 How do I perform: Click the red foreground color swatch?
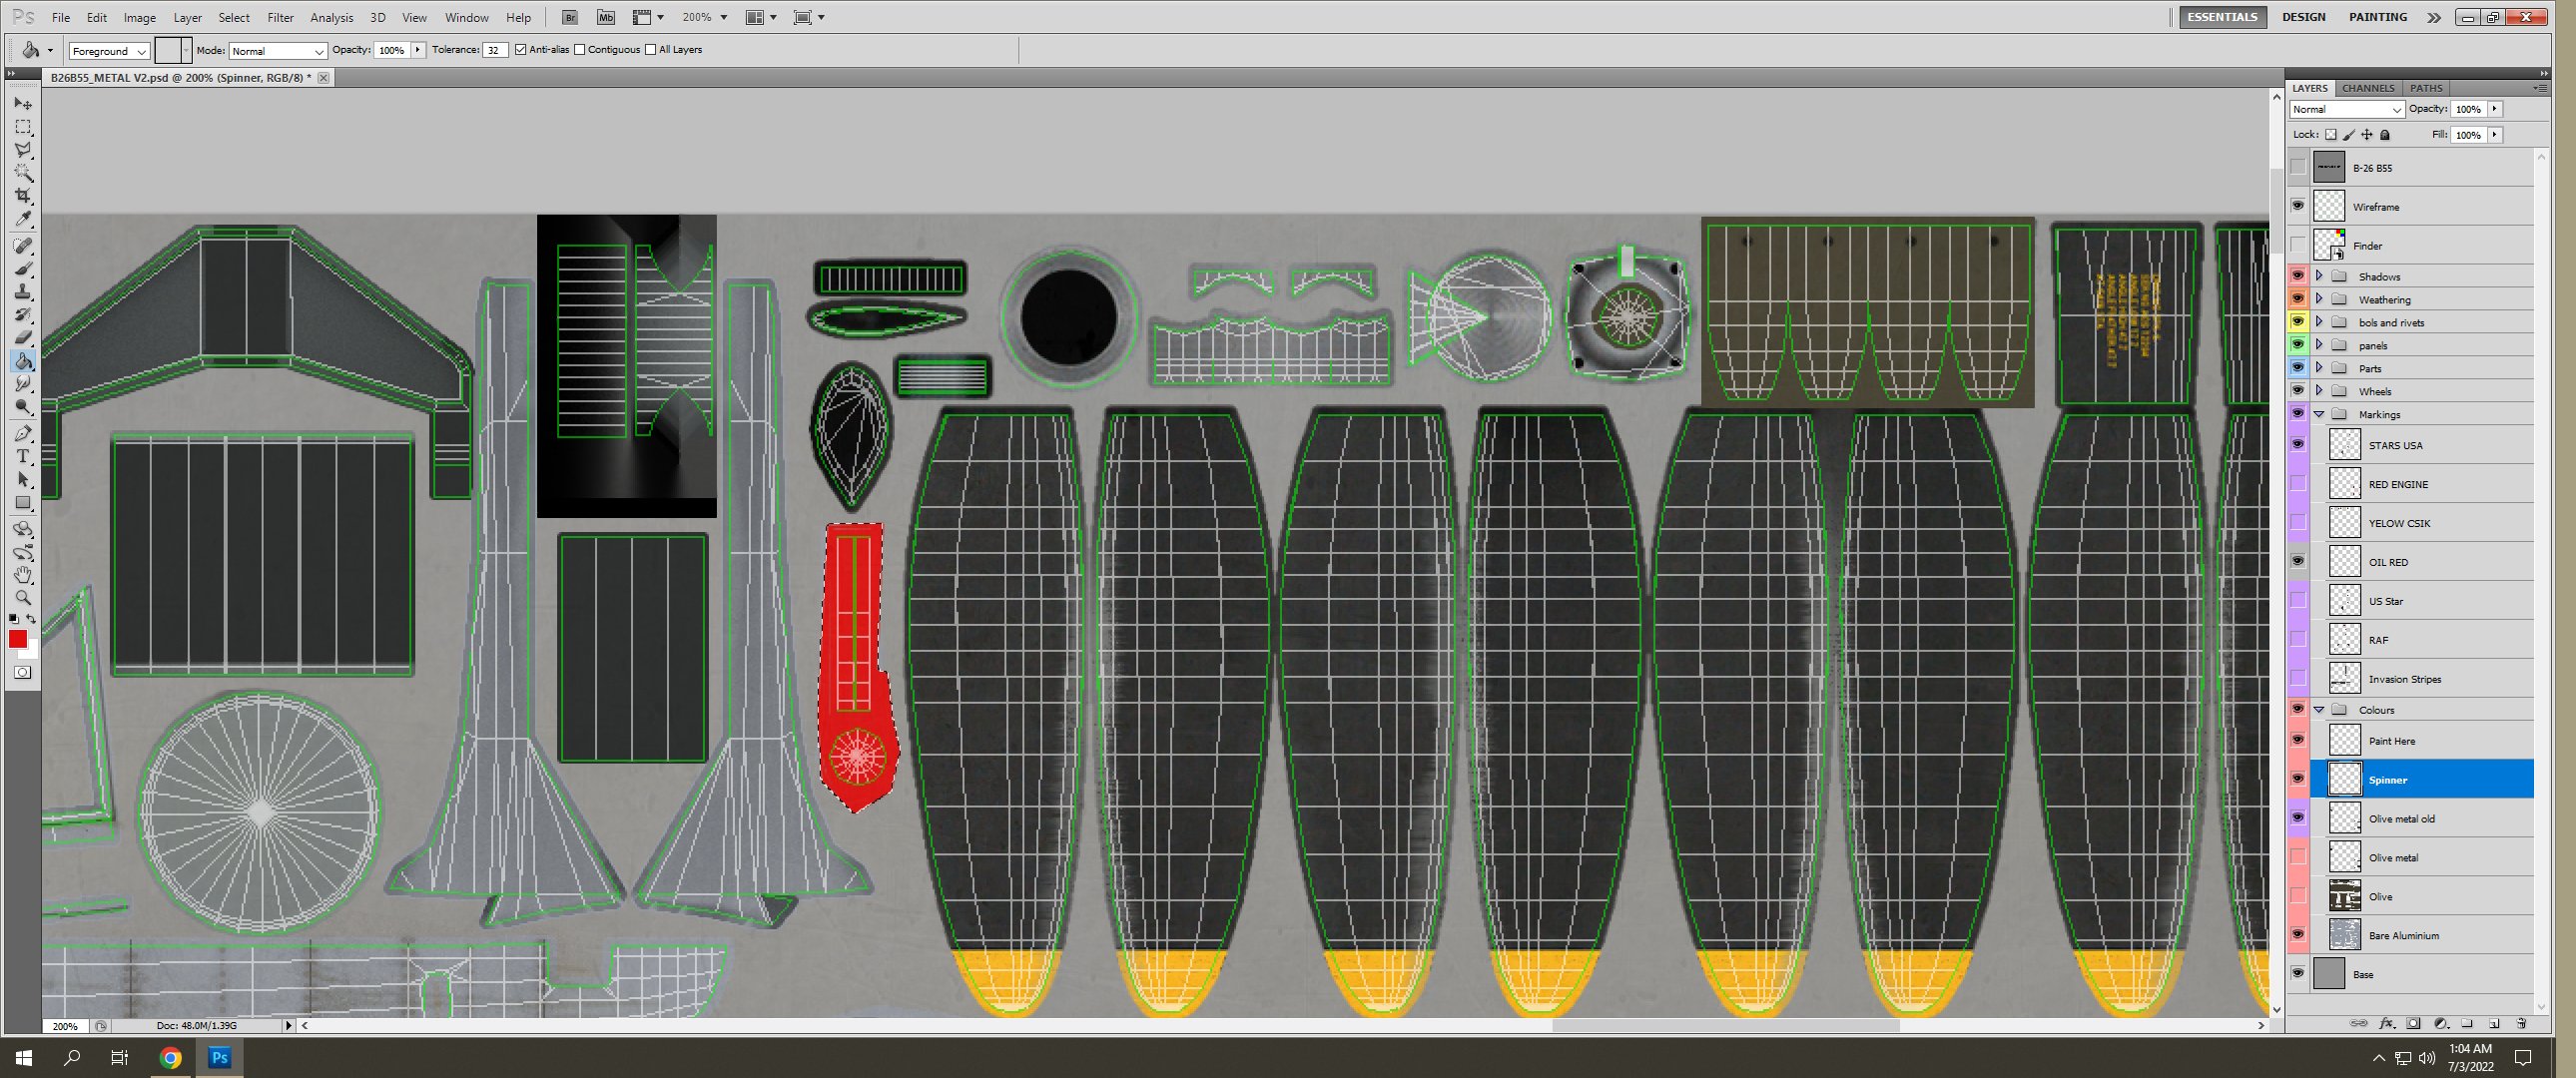[x=17, y=639]
